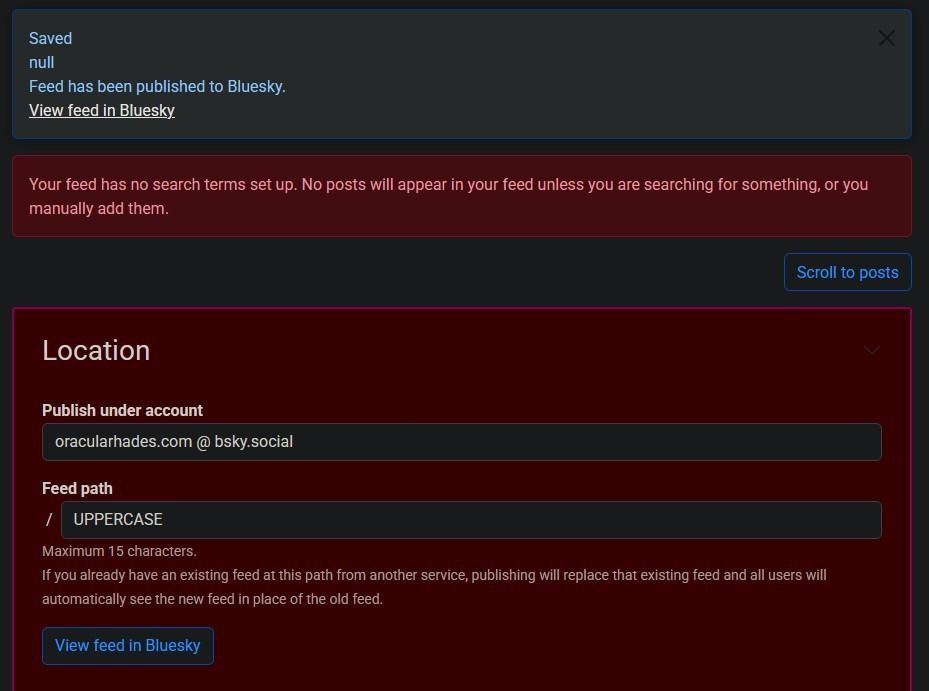The image size is (929, 691).
Task: Select the oracularhades.com @ bsky.social account selector
Action: coord(461,441)
